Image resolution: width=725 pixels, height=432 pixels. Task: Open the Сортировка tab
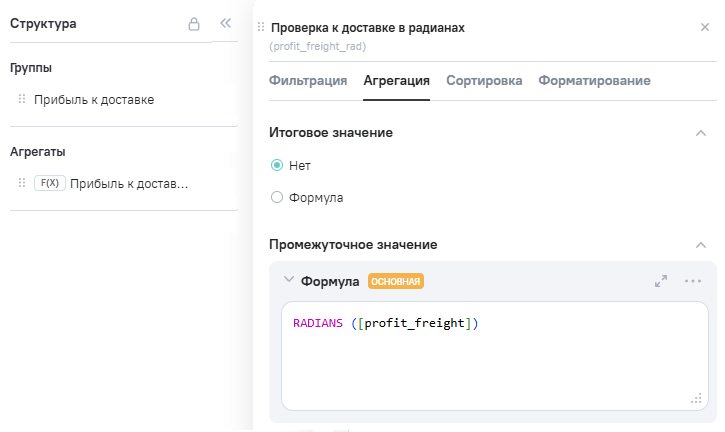click(484, 81)
